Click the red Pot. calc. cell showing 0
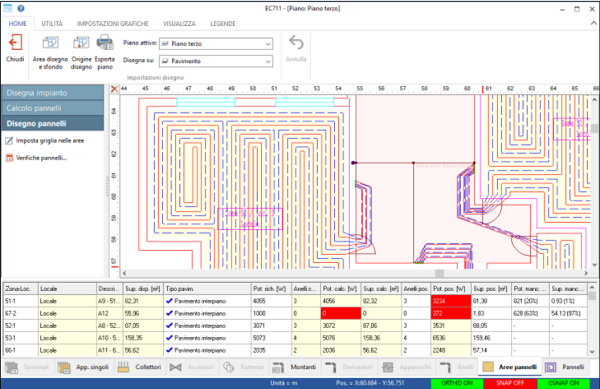This screenshot has height=389, width=600. (x=341, y=313)
